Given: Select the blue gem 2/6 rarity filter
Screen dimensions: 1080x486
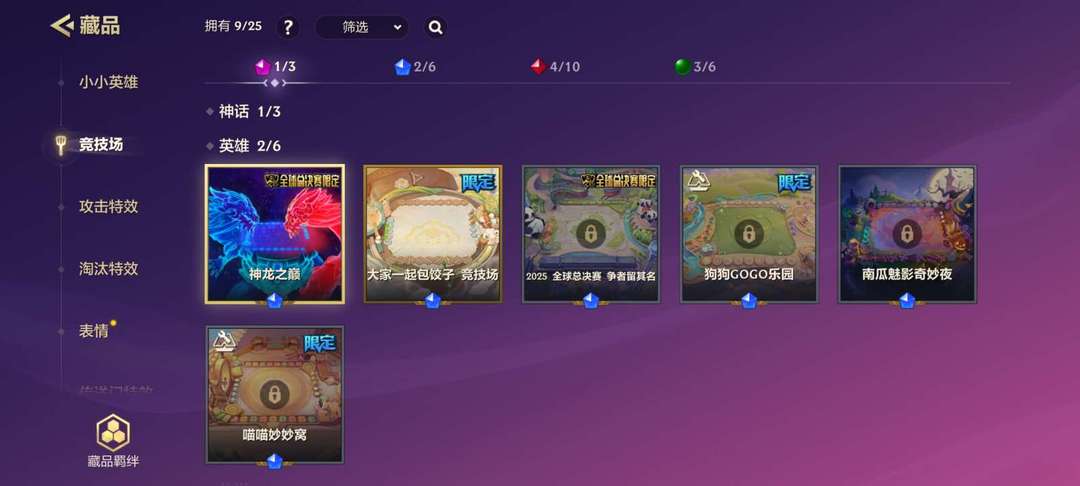Looking at the screenshot, I should click(415, 67).
